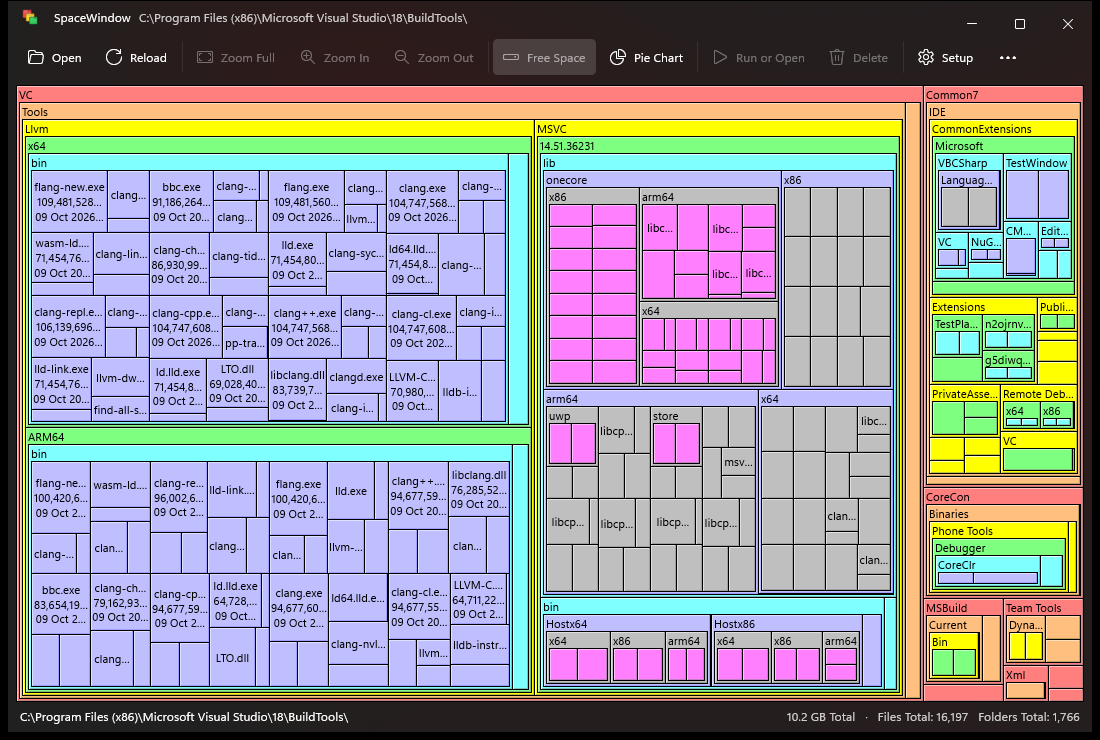Select the clangd.exe block

(x=356, y=377)
